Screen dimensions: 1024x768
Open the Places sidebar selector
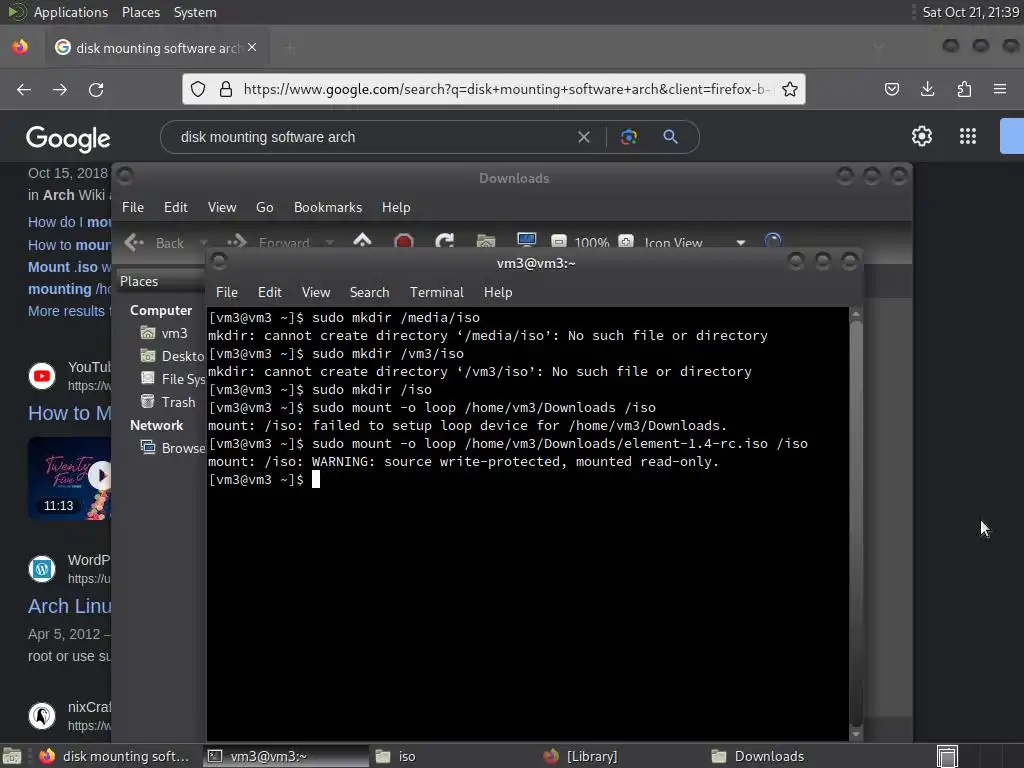(161, 281)
